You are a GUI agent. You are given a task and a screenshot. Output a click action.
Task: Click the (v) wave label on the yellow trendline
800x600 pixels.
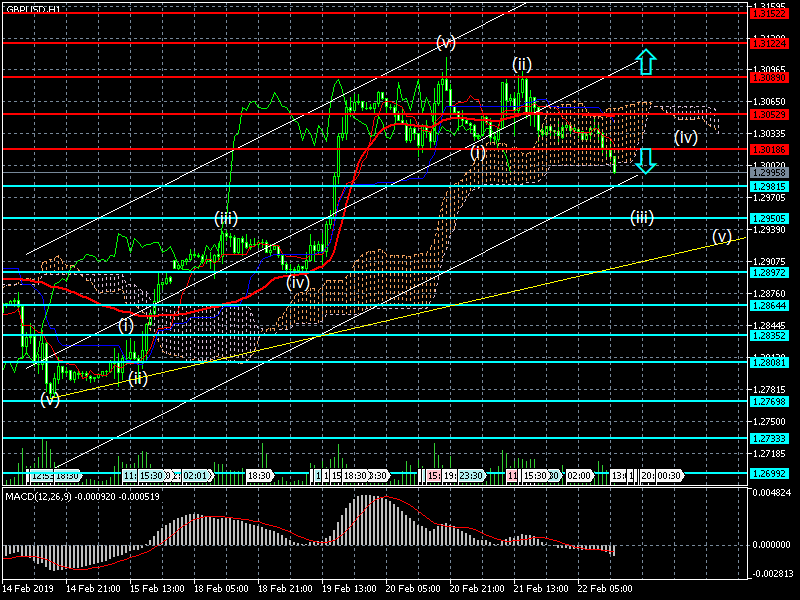pyautogui.click(x=722, y=236)
